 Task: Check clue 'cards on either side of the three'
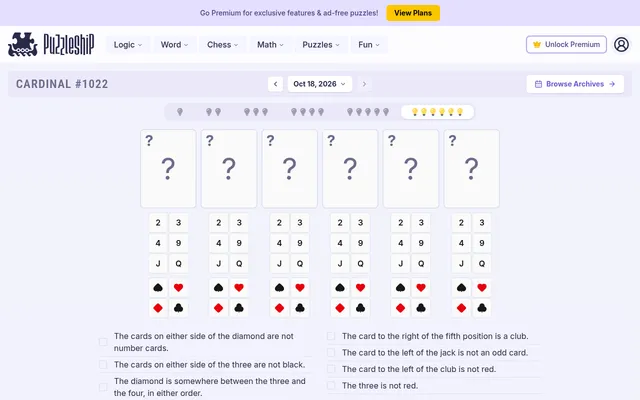point(103,364)
